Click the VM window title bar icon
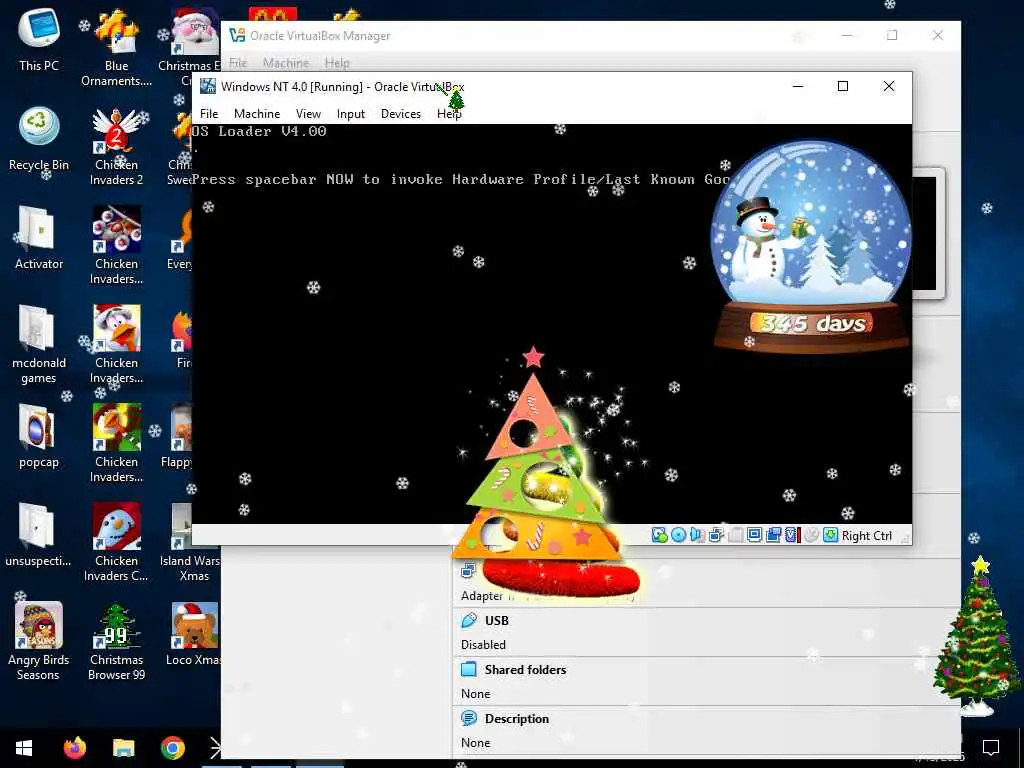Image resolution: width=1024 pixels, height=768 pixels. pos(208,86)
